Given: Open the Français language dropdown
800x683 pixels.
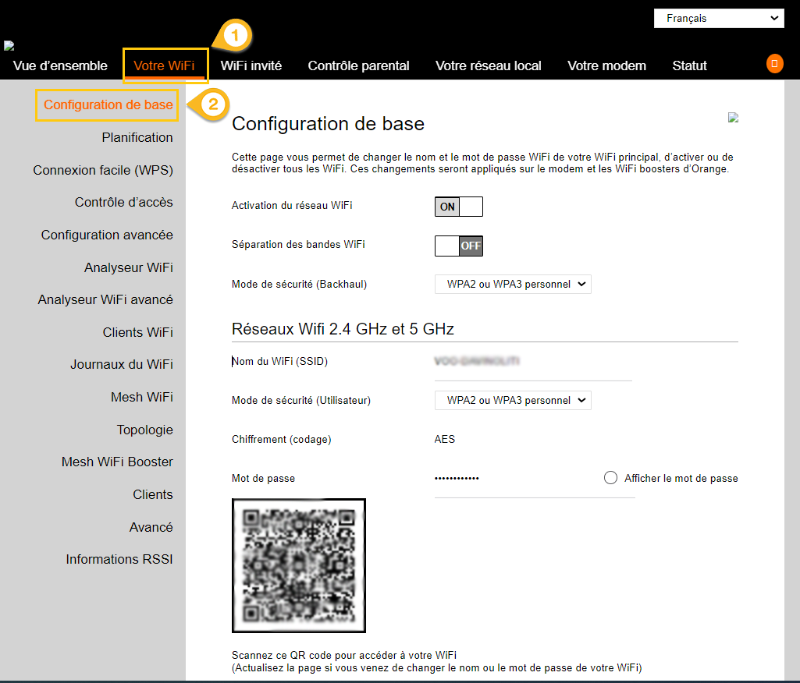Looking at the screenshot, I should coord(718,18).
